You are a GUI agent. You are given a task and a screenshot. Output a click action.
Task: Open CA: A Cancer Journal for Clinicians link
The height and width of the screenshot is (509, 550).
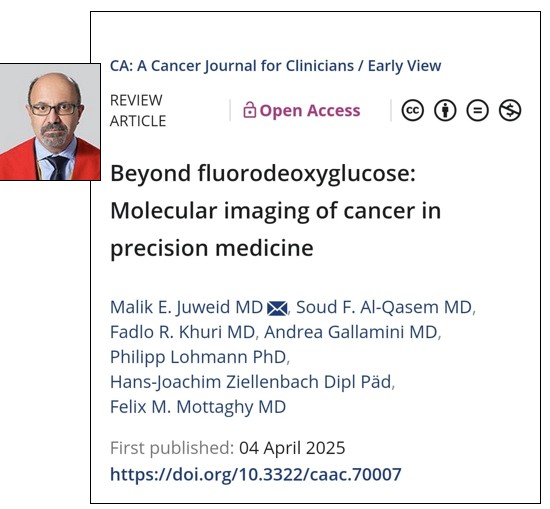(x=232, y=66)
